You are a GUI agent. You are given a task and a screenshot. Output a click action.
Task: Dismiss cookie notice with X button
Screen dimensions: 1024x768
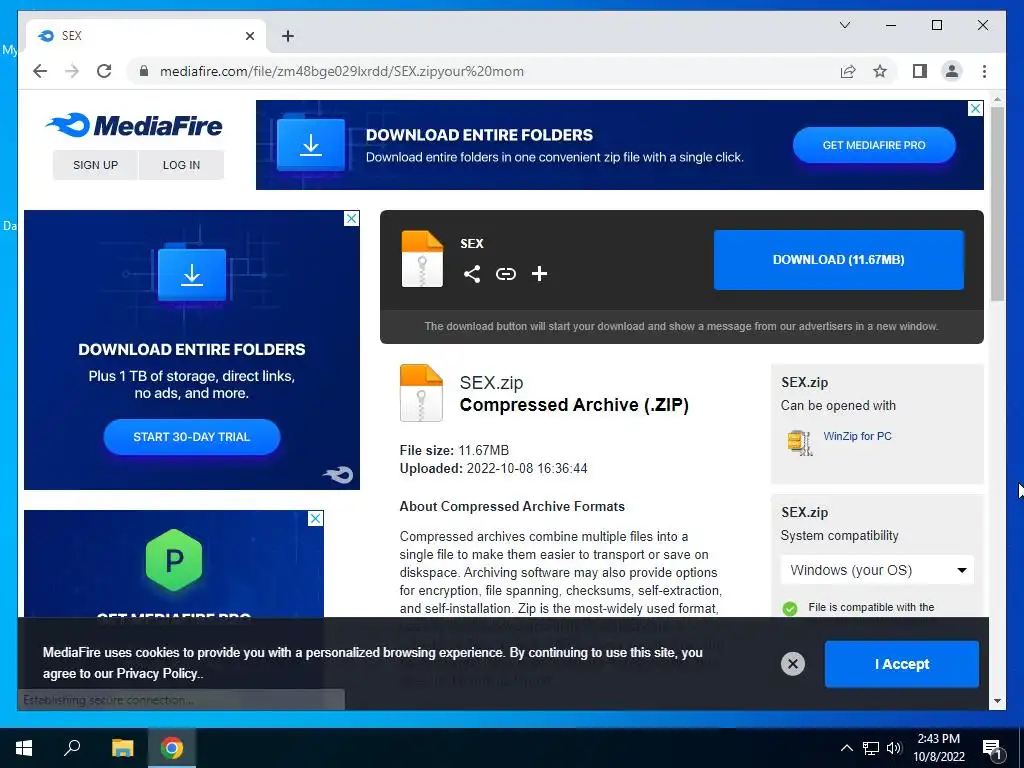(x=793, y=664)
